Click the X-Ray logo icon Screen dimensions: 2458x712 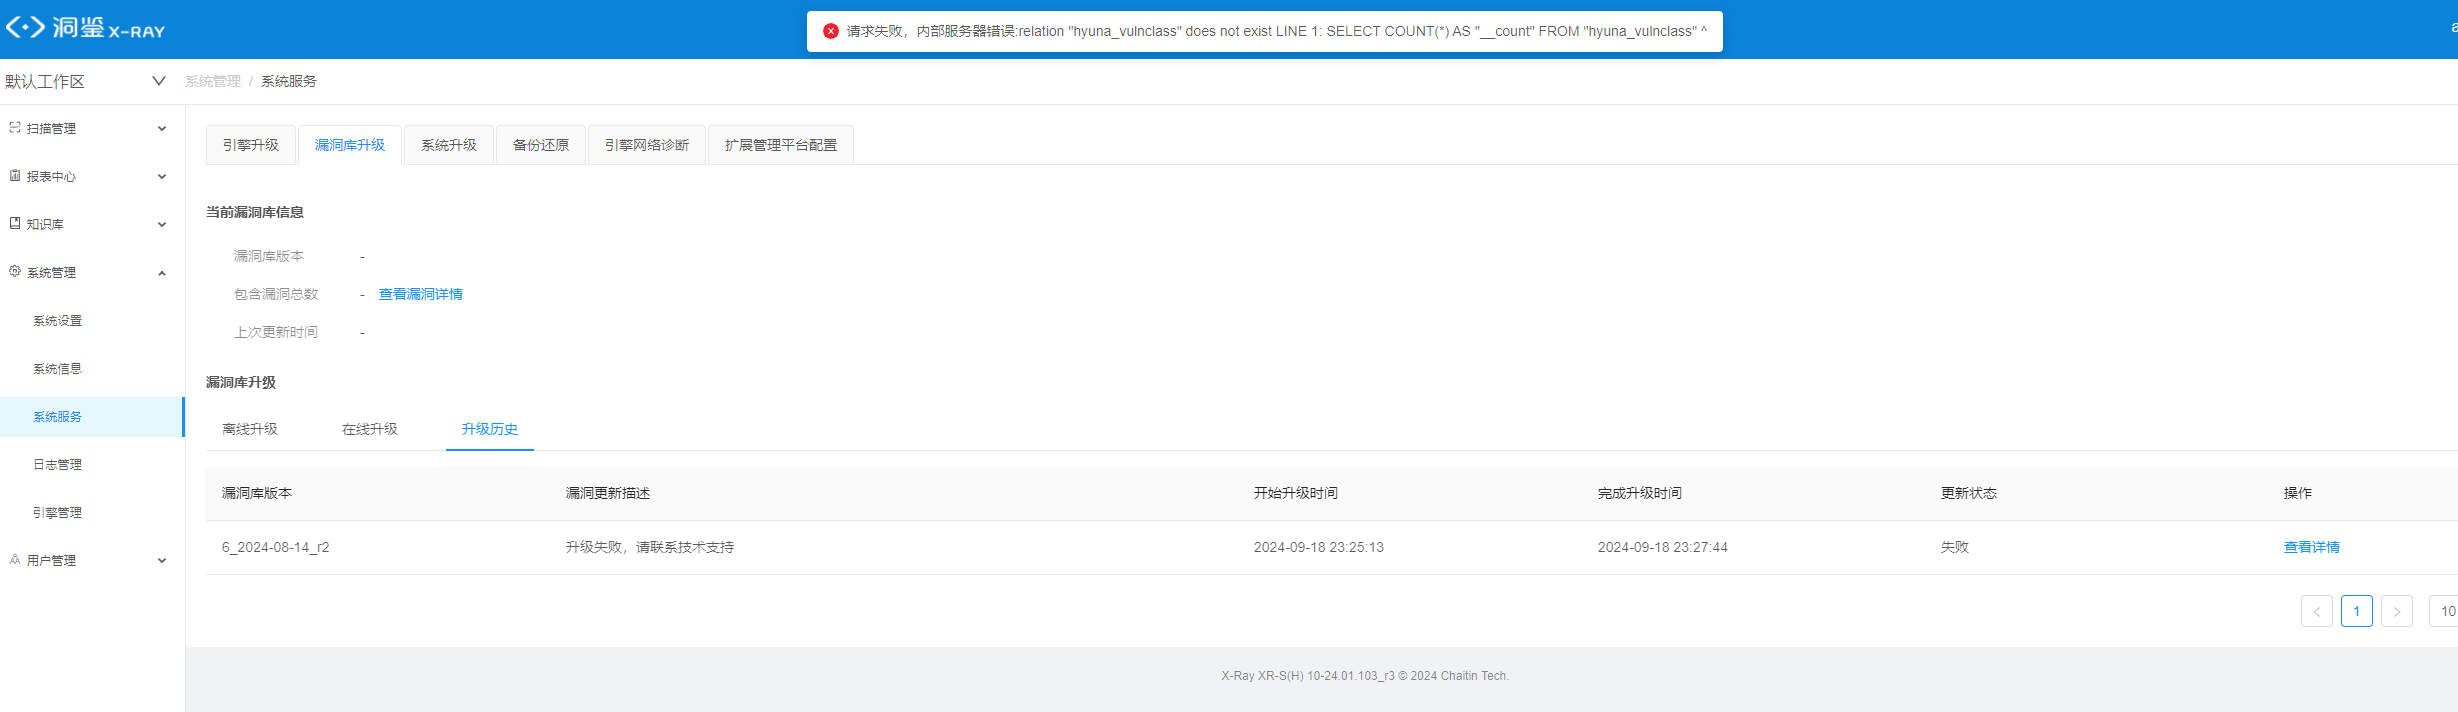[x=26, y=28]
